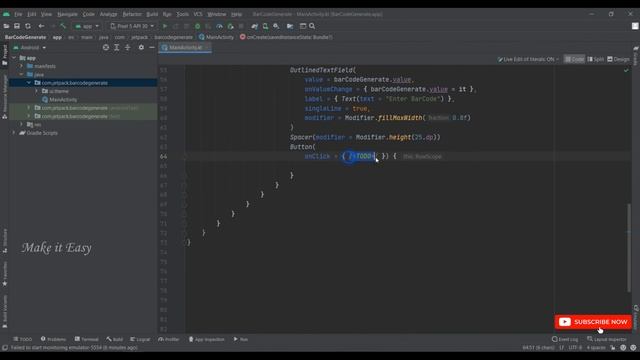Click the MainActivity breadcrumb item
Image resolution: width=640 pixels, height=360 pixels.
click(x=216, y=37)
